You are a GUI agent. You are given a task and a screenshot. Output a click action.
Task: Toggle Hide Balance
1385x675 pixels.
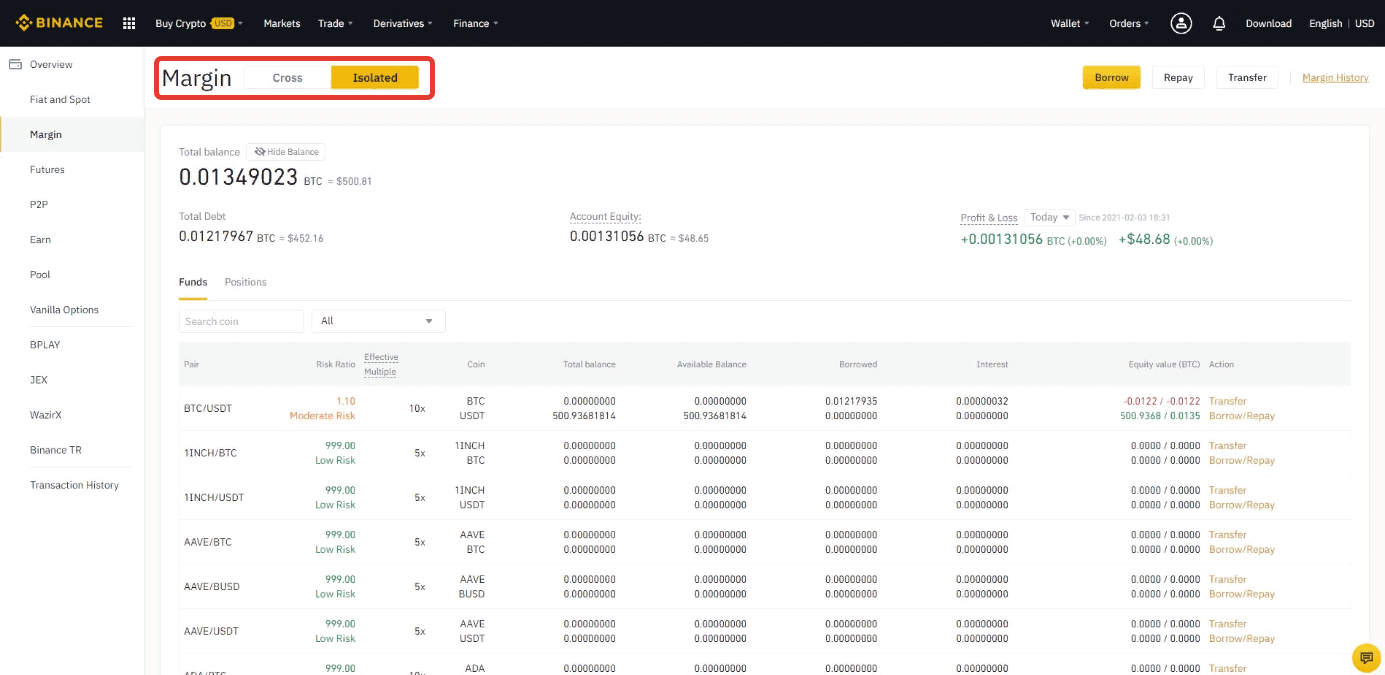click(x=286, y=152)
